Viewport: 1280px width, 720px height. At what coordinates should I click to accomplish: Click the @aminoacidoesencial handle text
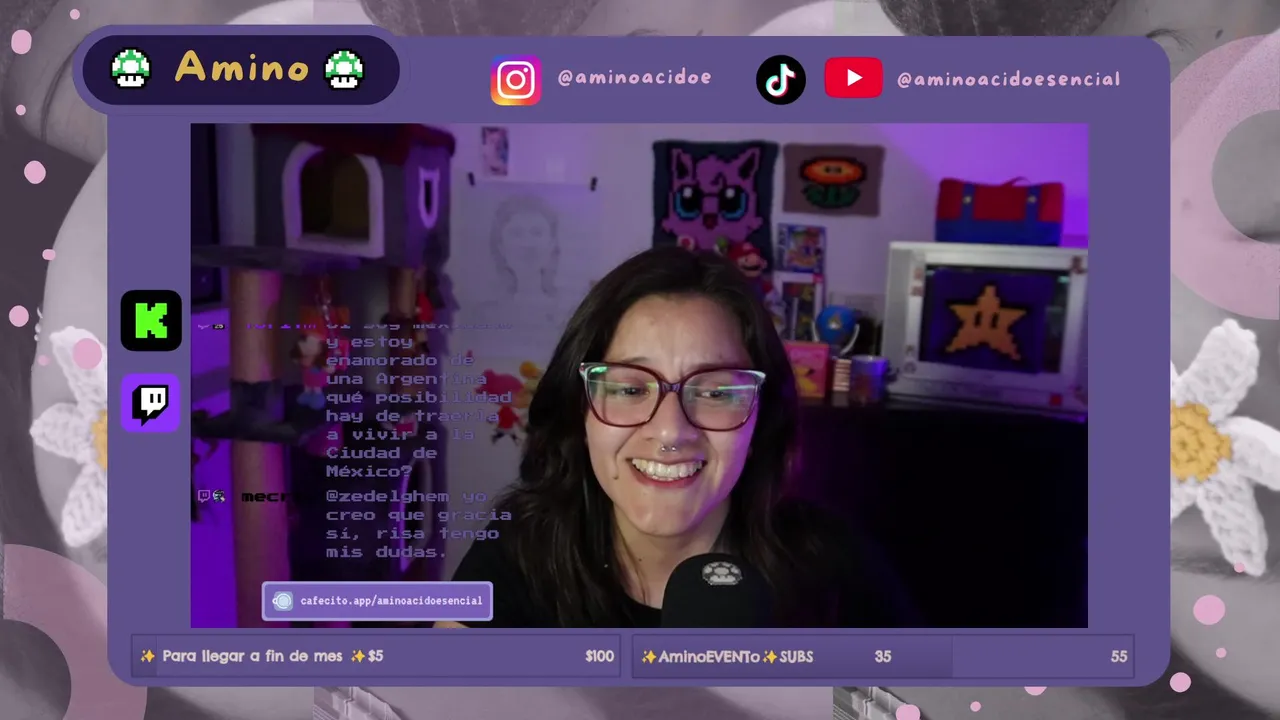pyautogui.click(x=1008, y=79)
